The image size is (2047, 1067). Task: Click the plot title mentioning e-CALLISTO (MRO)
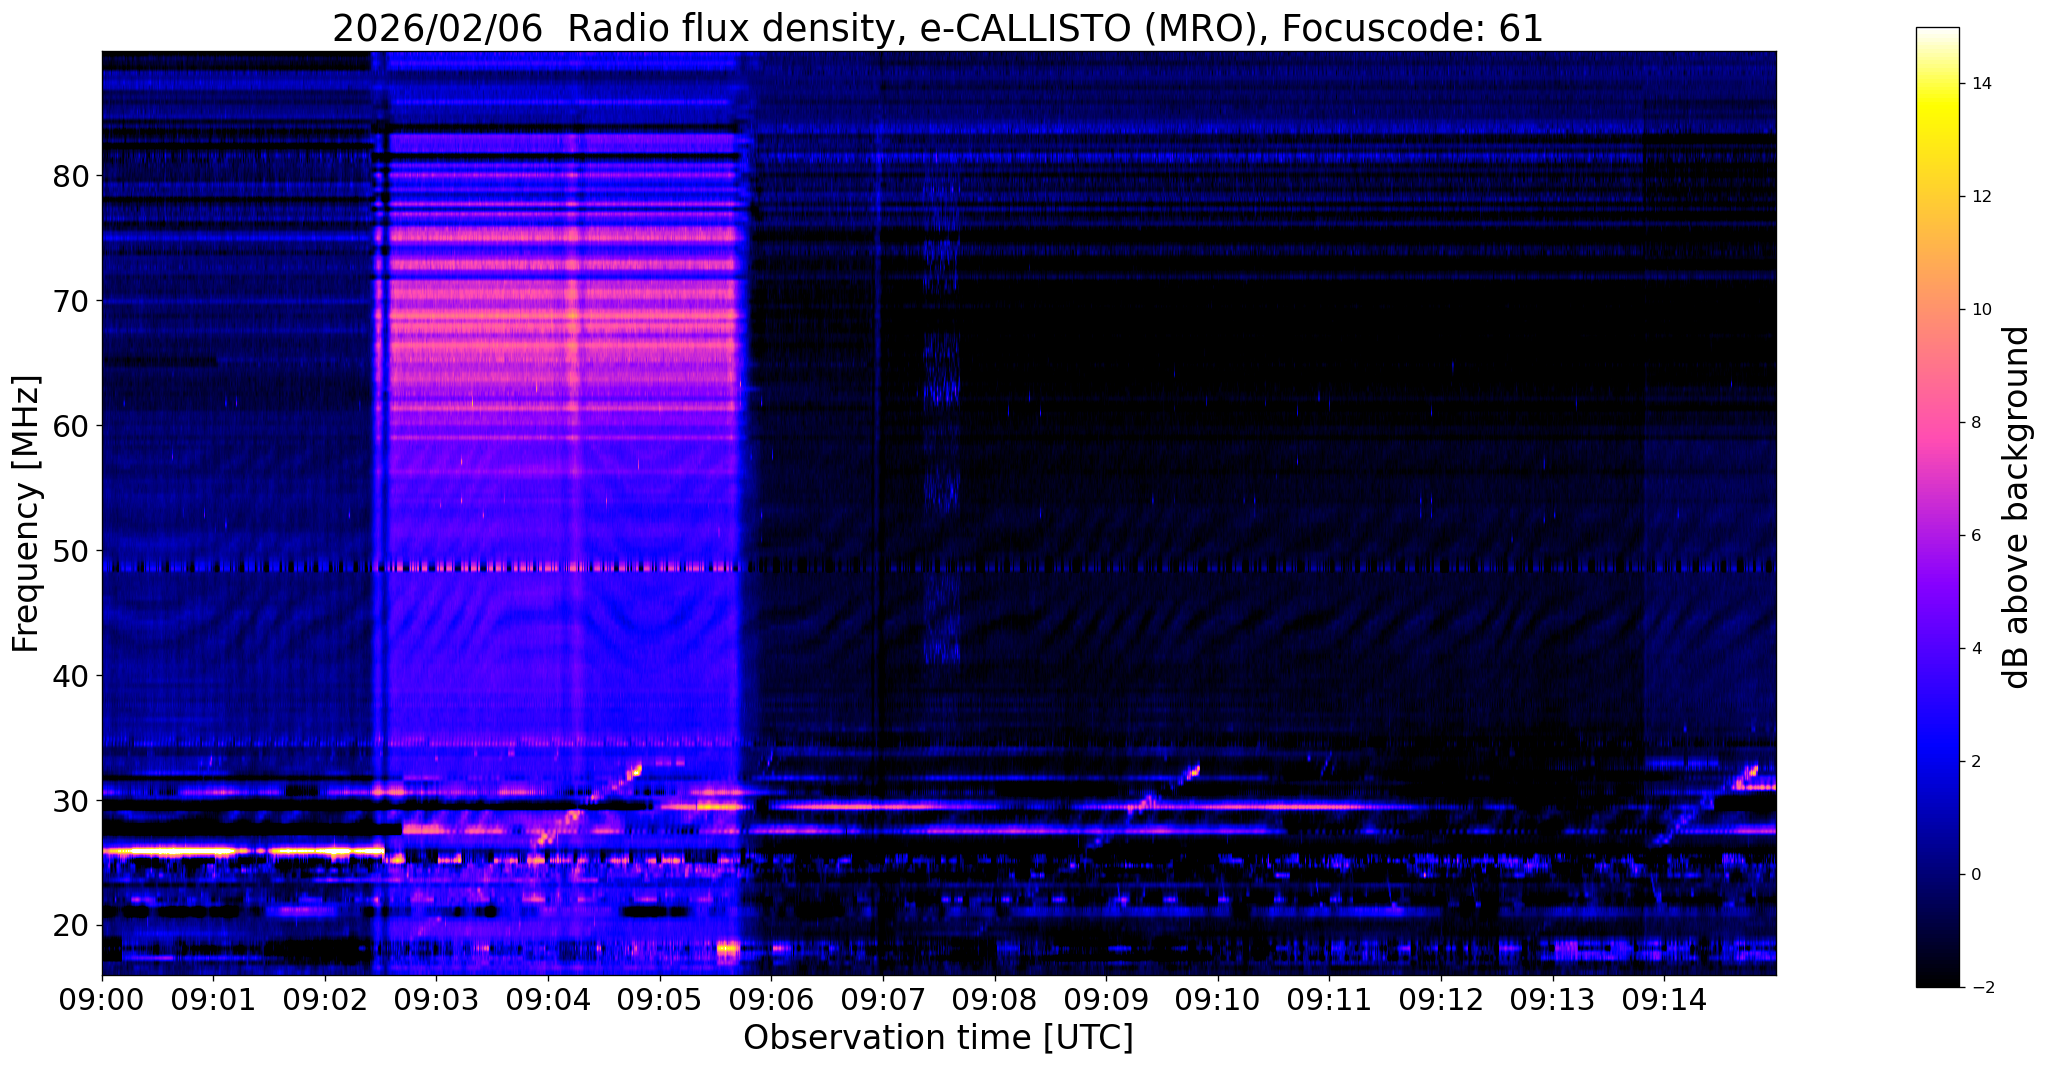938,28
